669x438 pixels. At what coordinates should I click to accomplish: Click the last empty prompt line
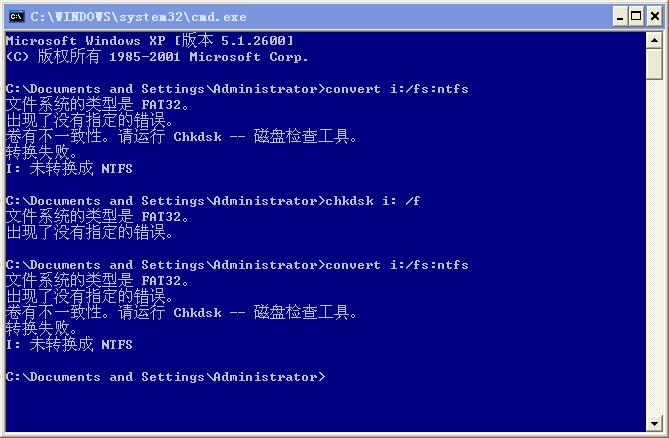click(166, 377)
